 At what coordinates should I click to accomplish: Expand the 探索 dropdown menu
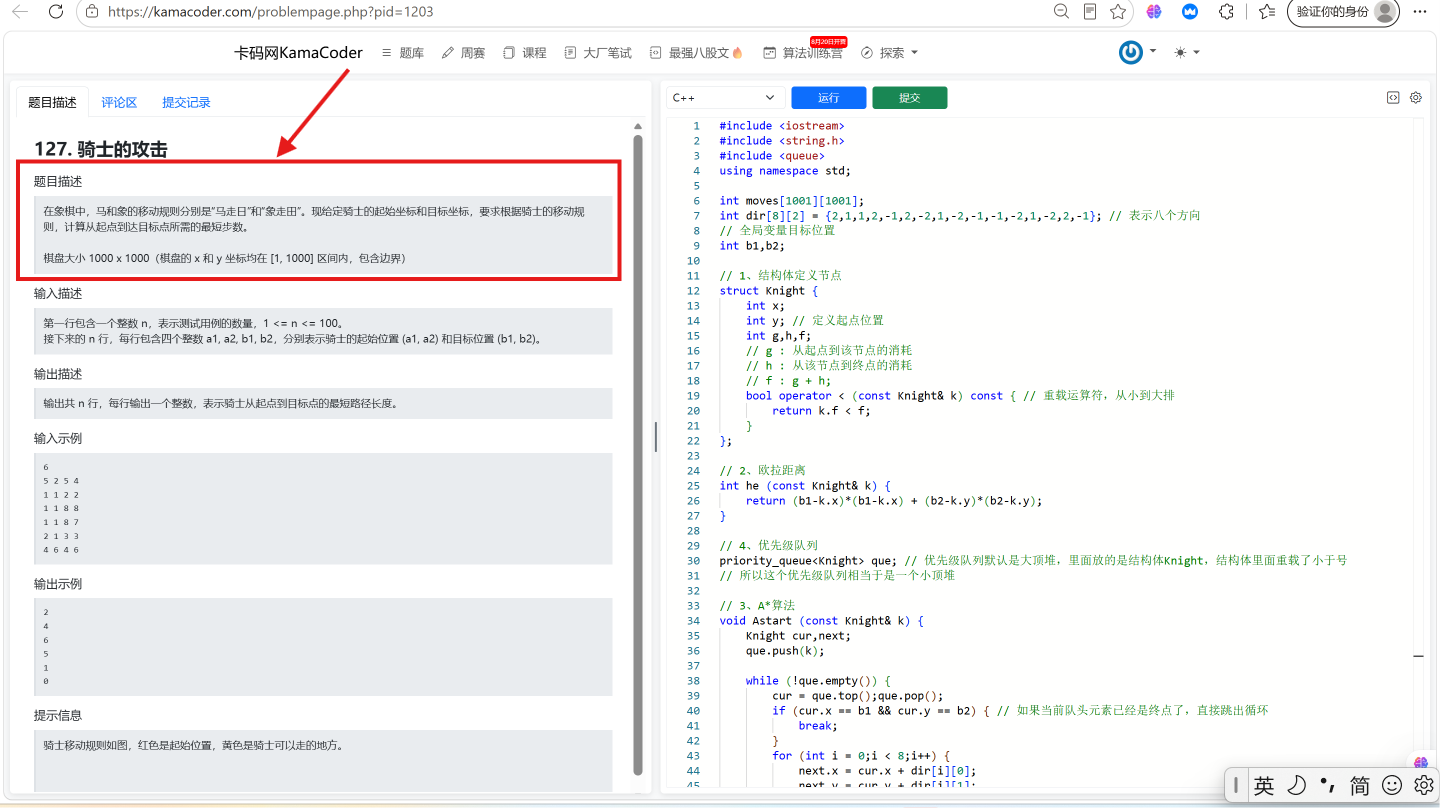pos(889,53)
